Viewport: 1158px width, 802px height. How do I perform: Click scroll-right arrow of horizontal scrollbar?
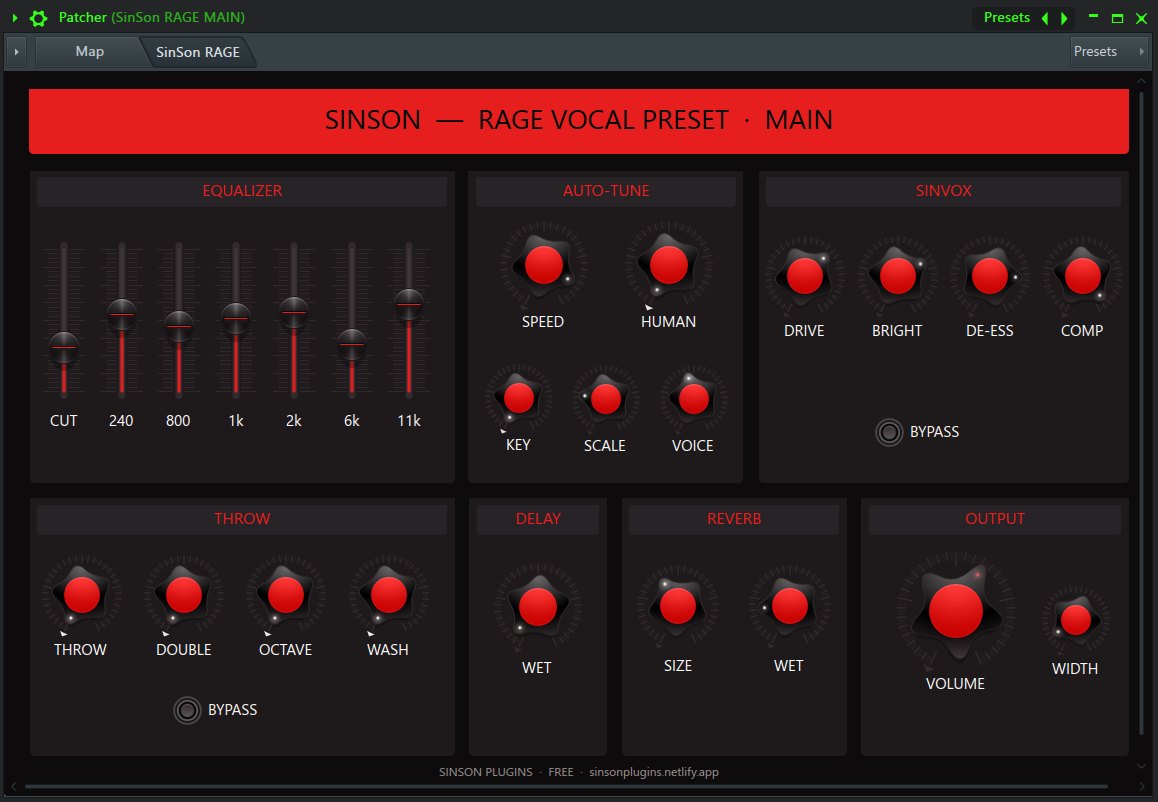1142,786
